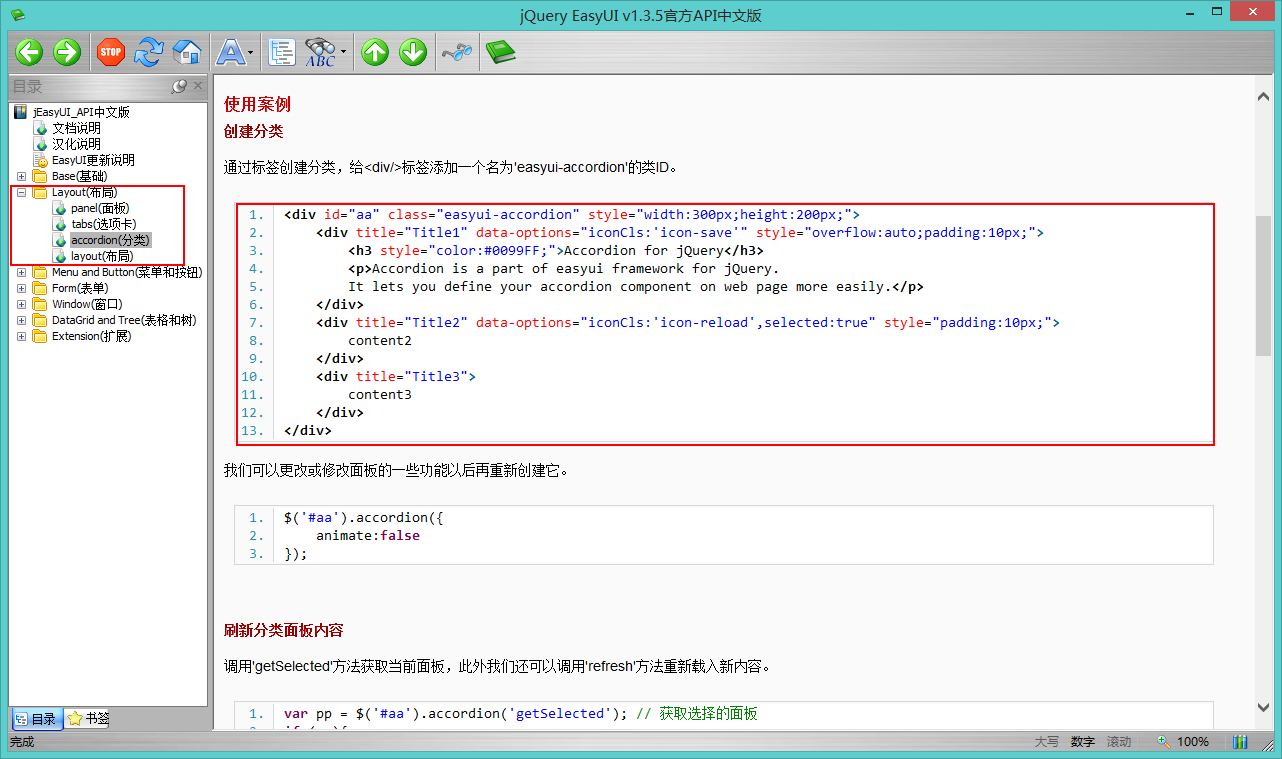Click the 滚动 scroll lock indicator
1282x759 pixels.
point(1118,742)
